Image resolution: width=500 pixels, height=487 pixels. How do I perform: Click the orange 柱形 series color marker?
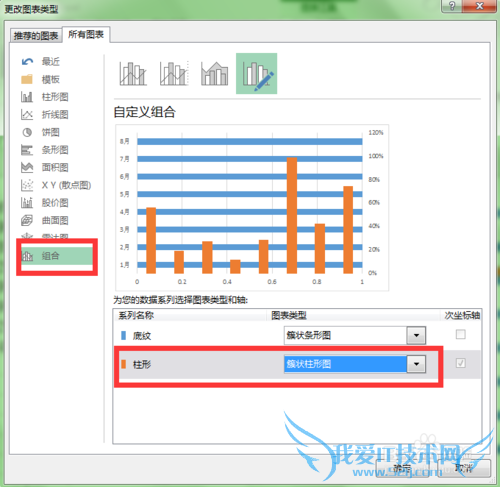click(123, 364)
